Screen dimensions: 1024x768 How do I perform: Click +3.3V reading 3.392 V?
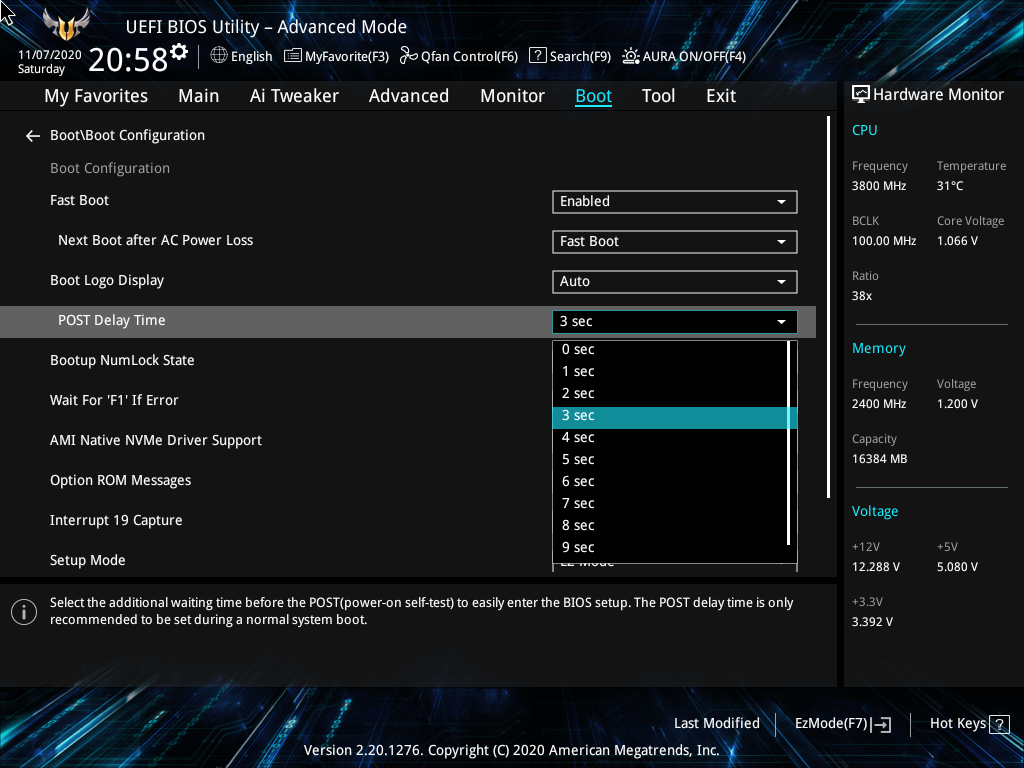pos(872,622)
